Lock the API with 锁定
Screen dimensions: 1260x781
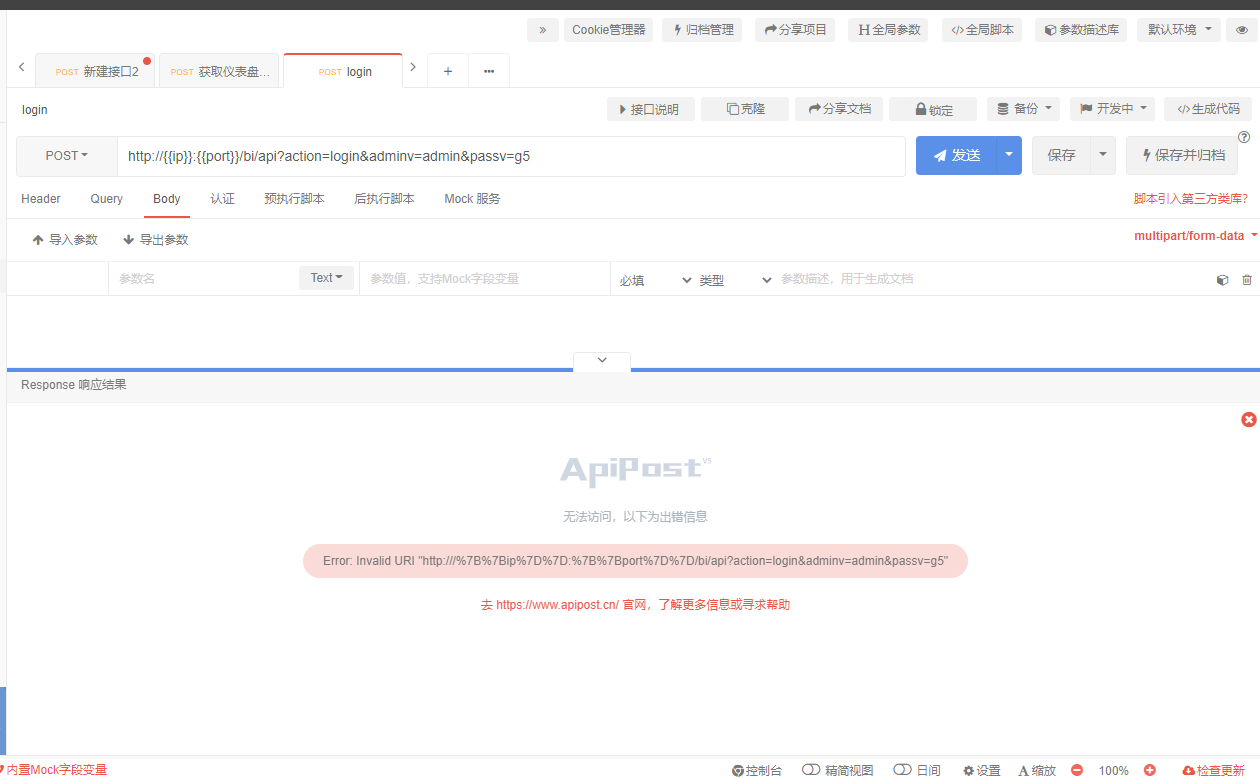[933, 109]
